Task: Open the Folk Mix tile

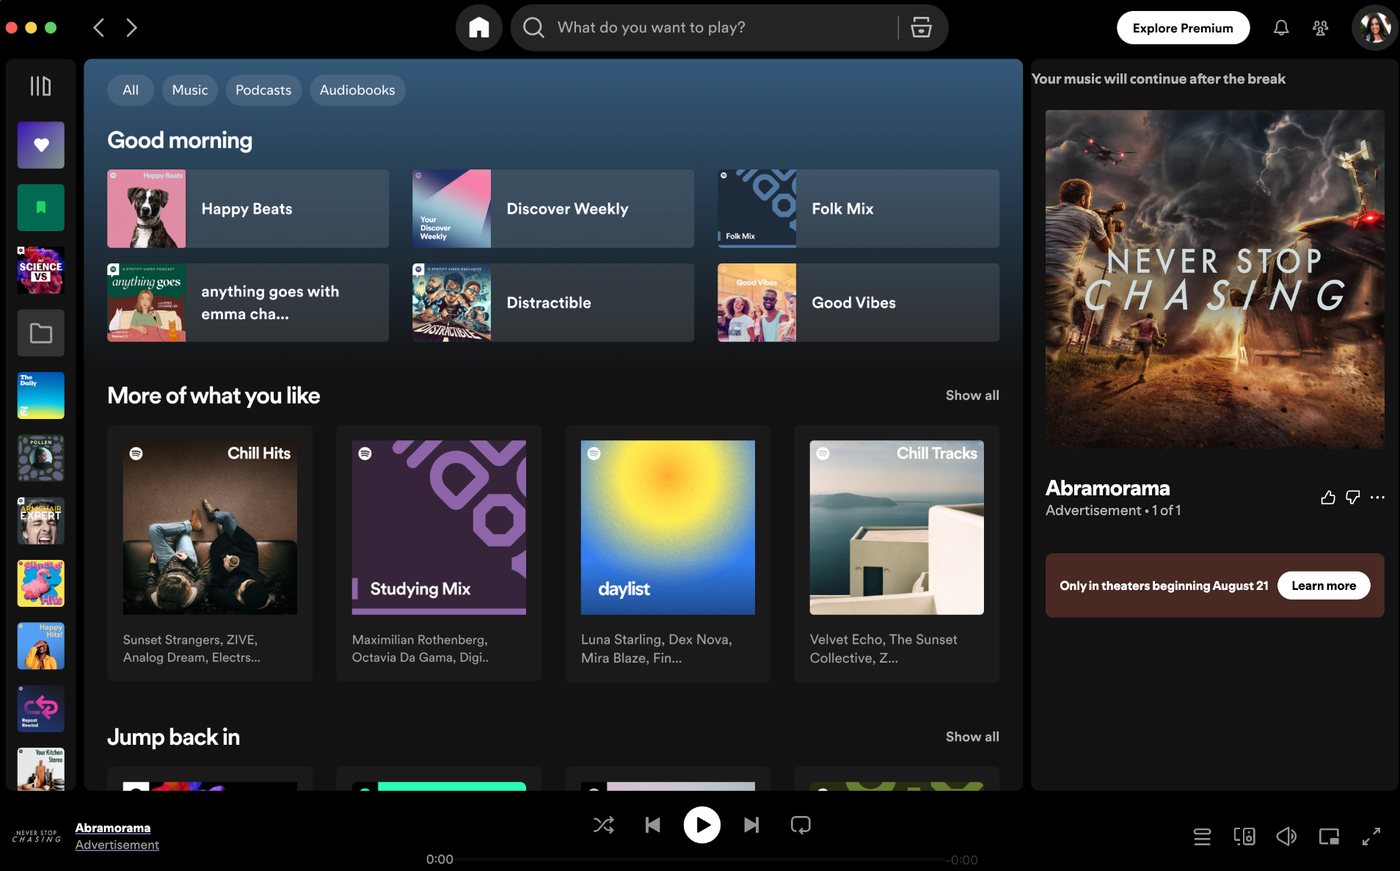Action: (x=858, y=208)
